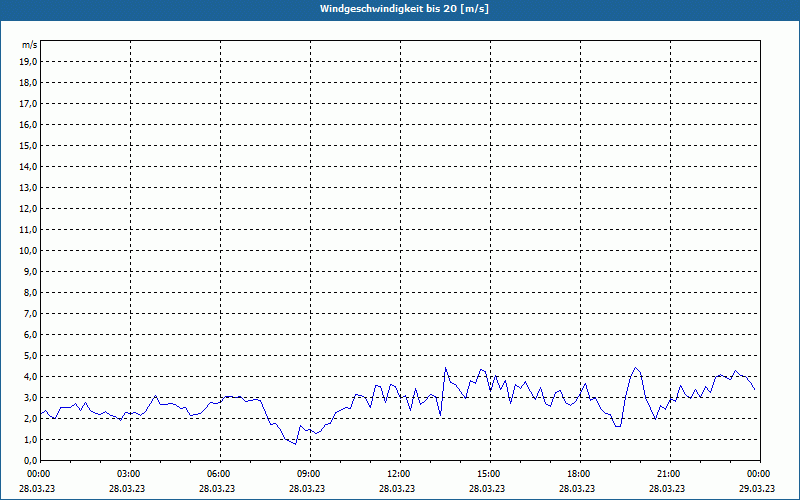
Task: Click the 21:00 x-axis time label
Action: coord(670,474)
